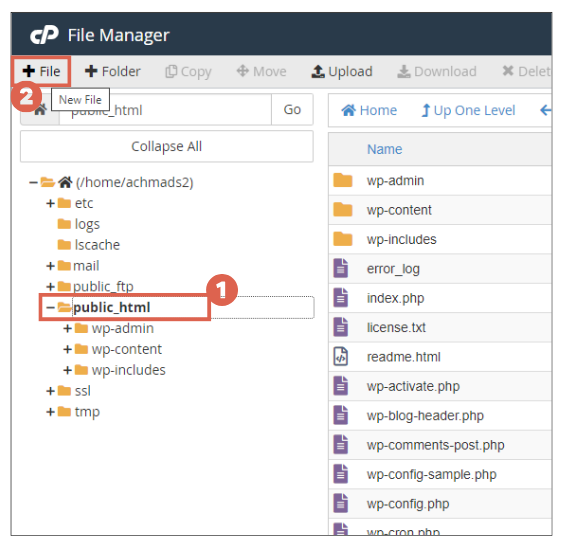Click the wp-activate.php file icon
This screenshot has width=562, height=547.
coord(340,386)
